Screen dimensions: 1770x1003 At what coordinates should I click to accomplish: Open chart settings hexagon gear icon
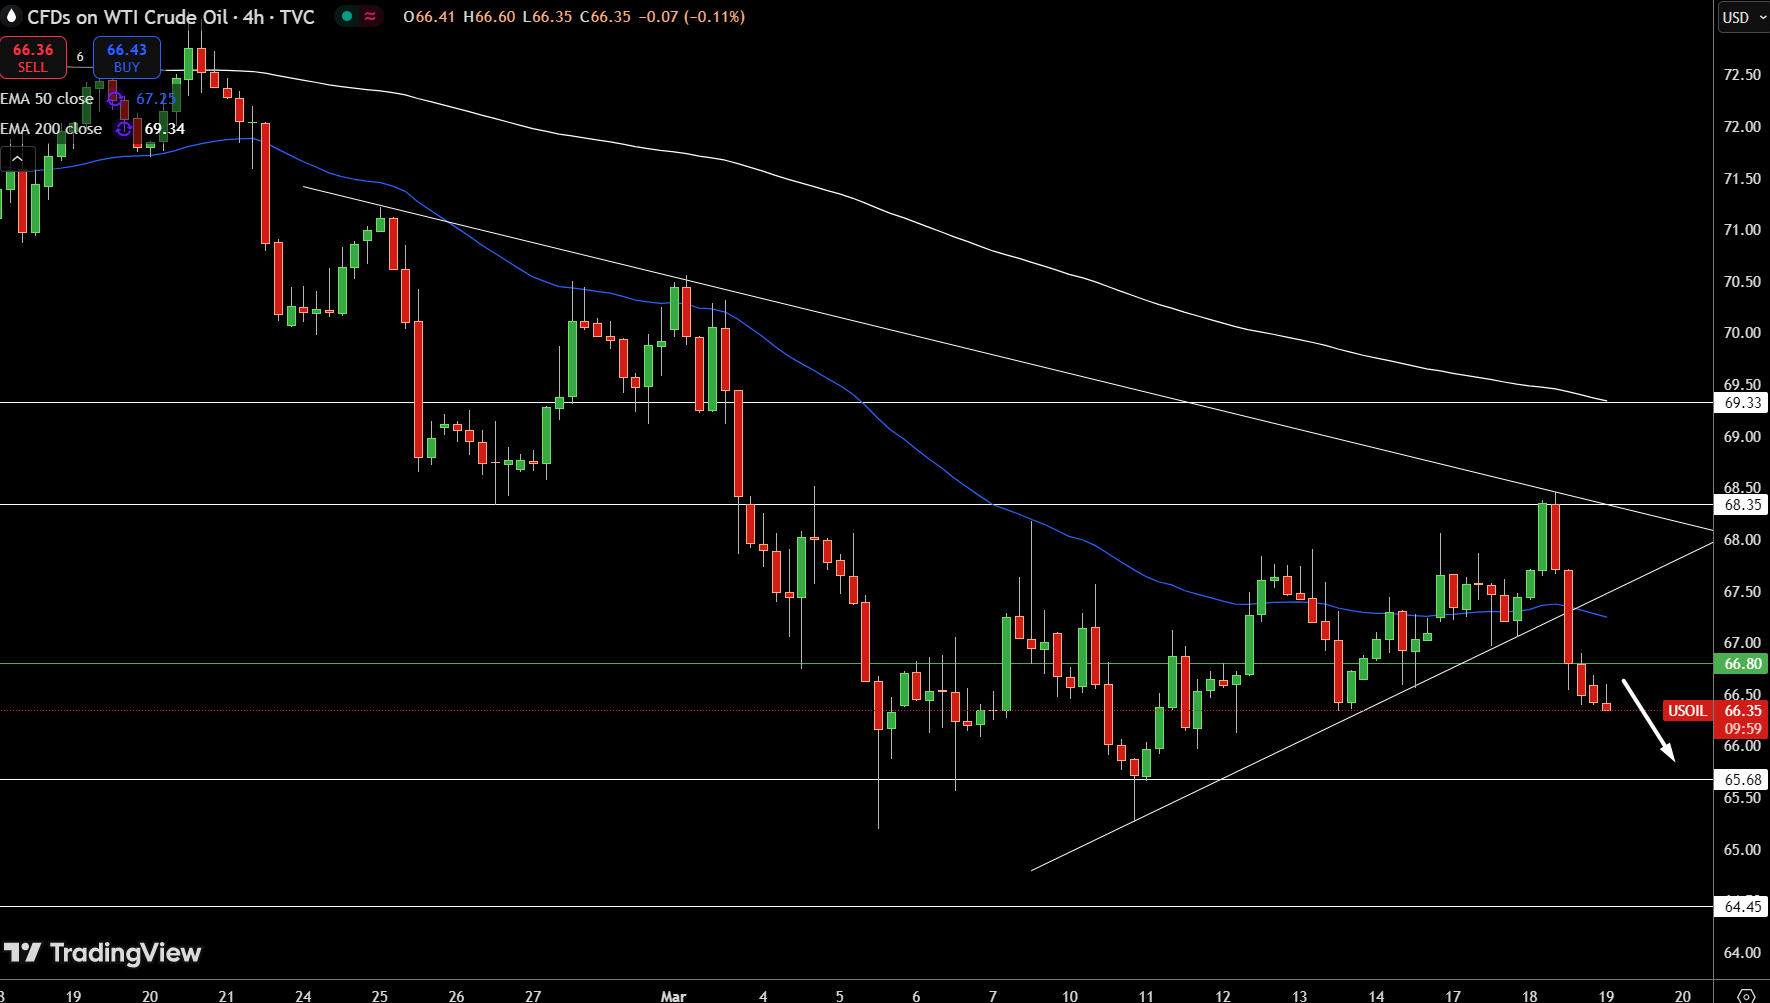(1746, 996)
